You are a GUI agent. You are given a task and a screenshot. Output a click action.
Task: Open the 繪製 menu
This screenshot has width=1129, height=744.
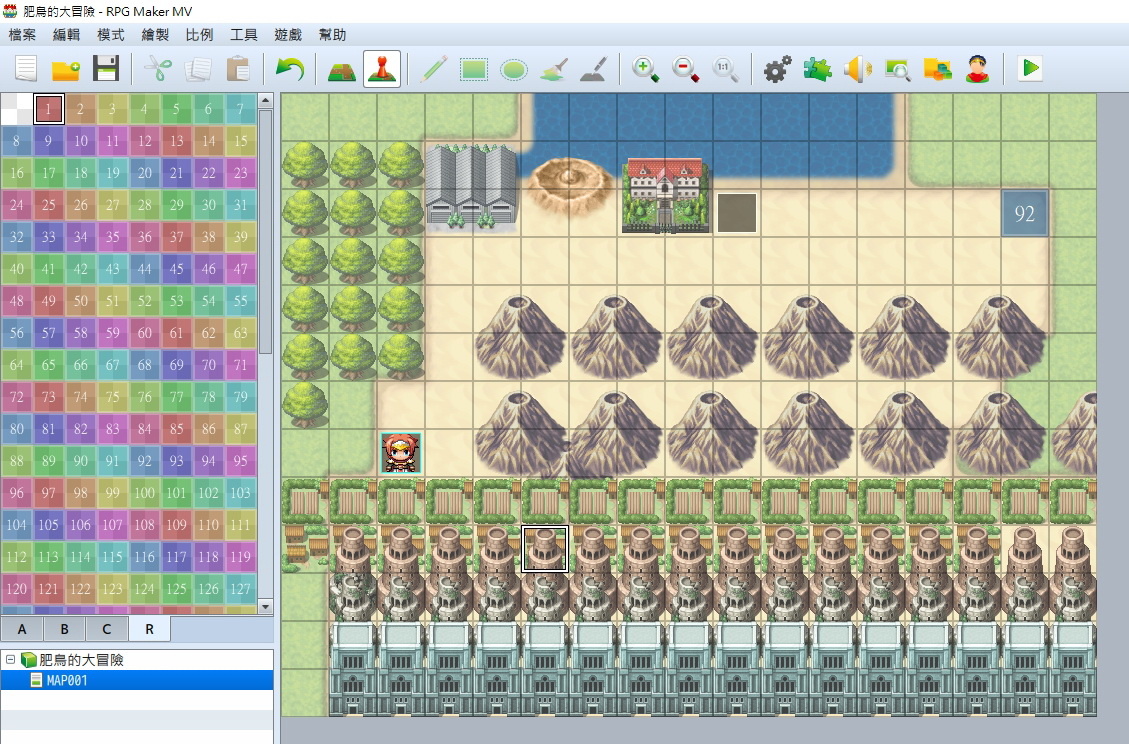point(155,35)
